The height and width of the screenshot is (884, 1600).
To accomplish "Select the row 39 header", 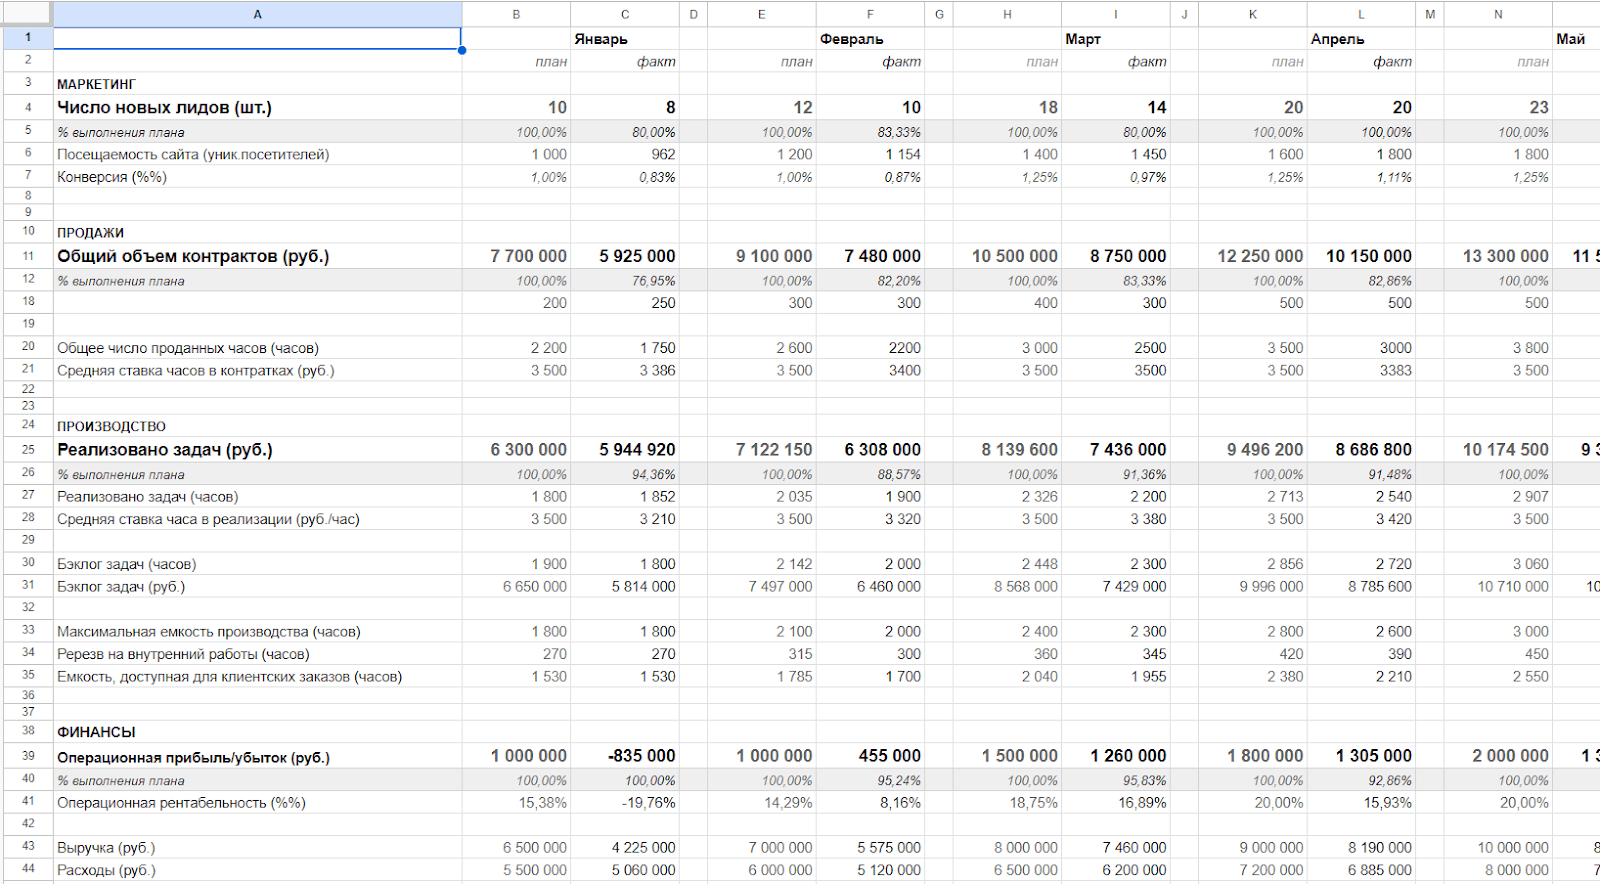I will tap(28, 756).
